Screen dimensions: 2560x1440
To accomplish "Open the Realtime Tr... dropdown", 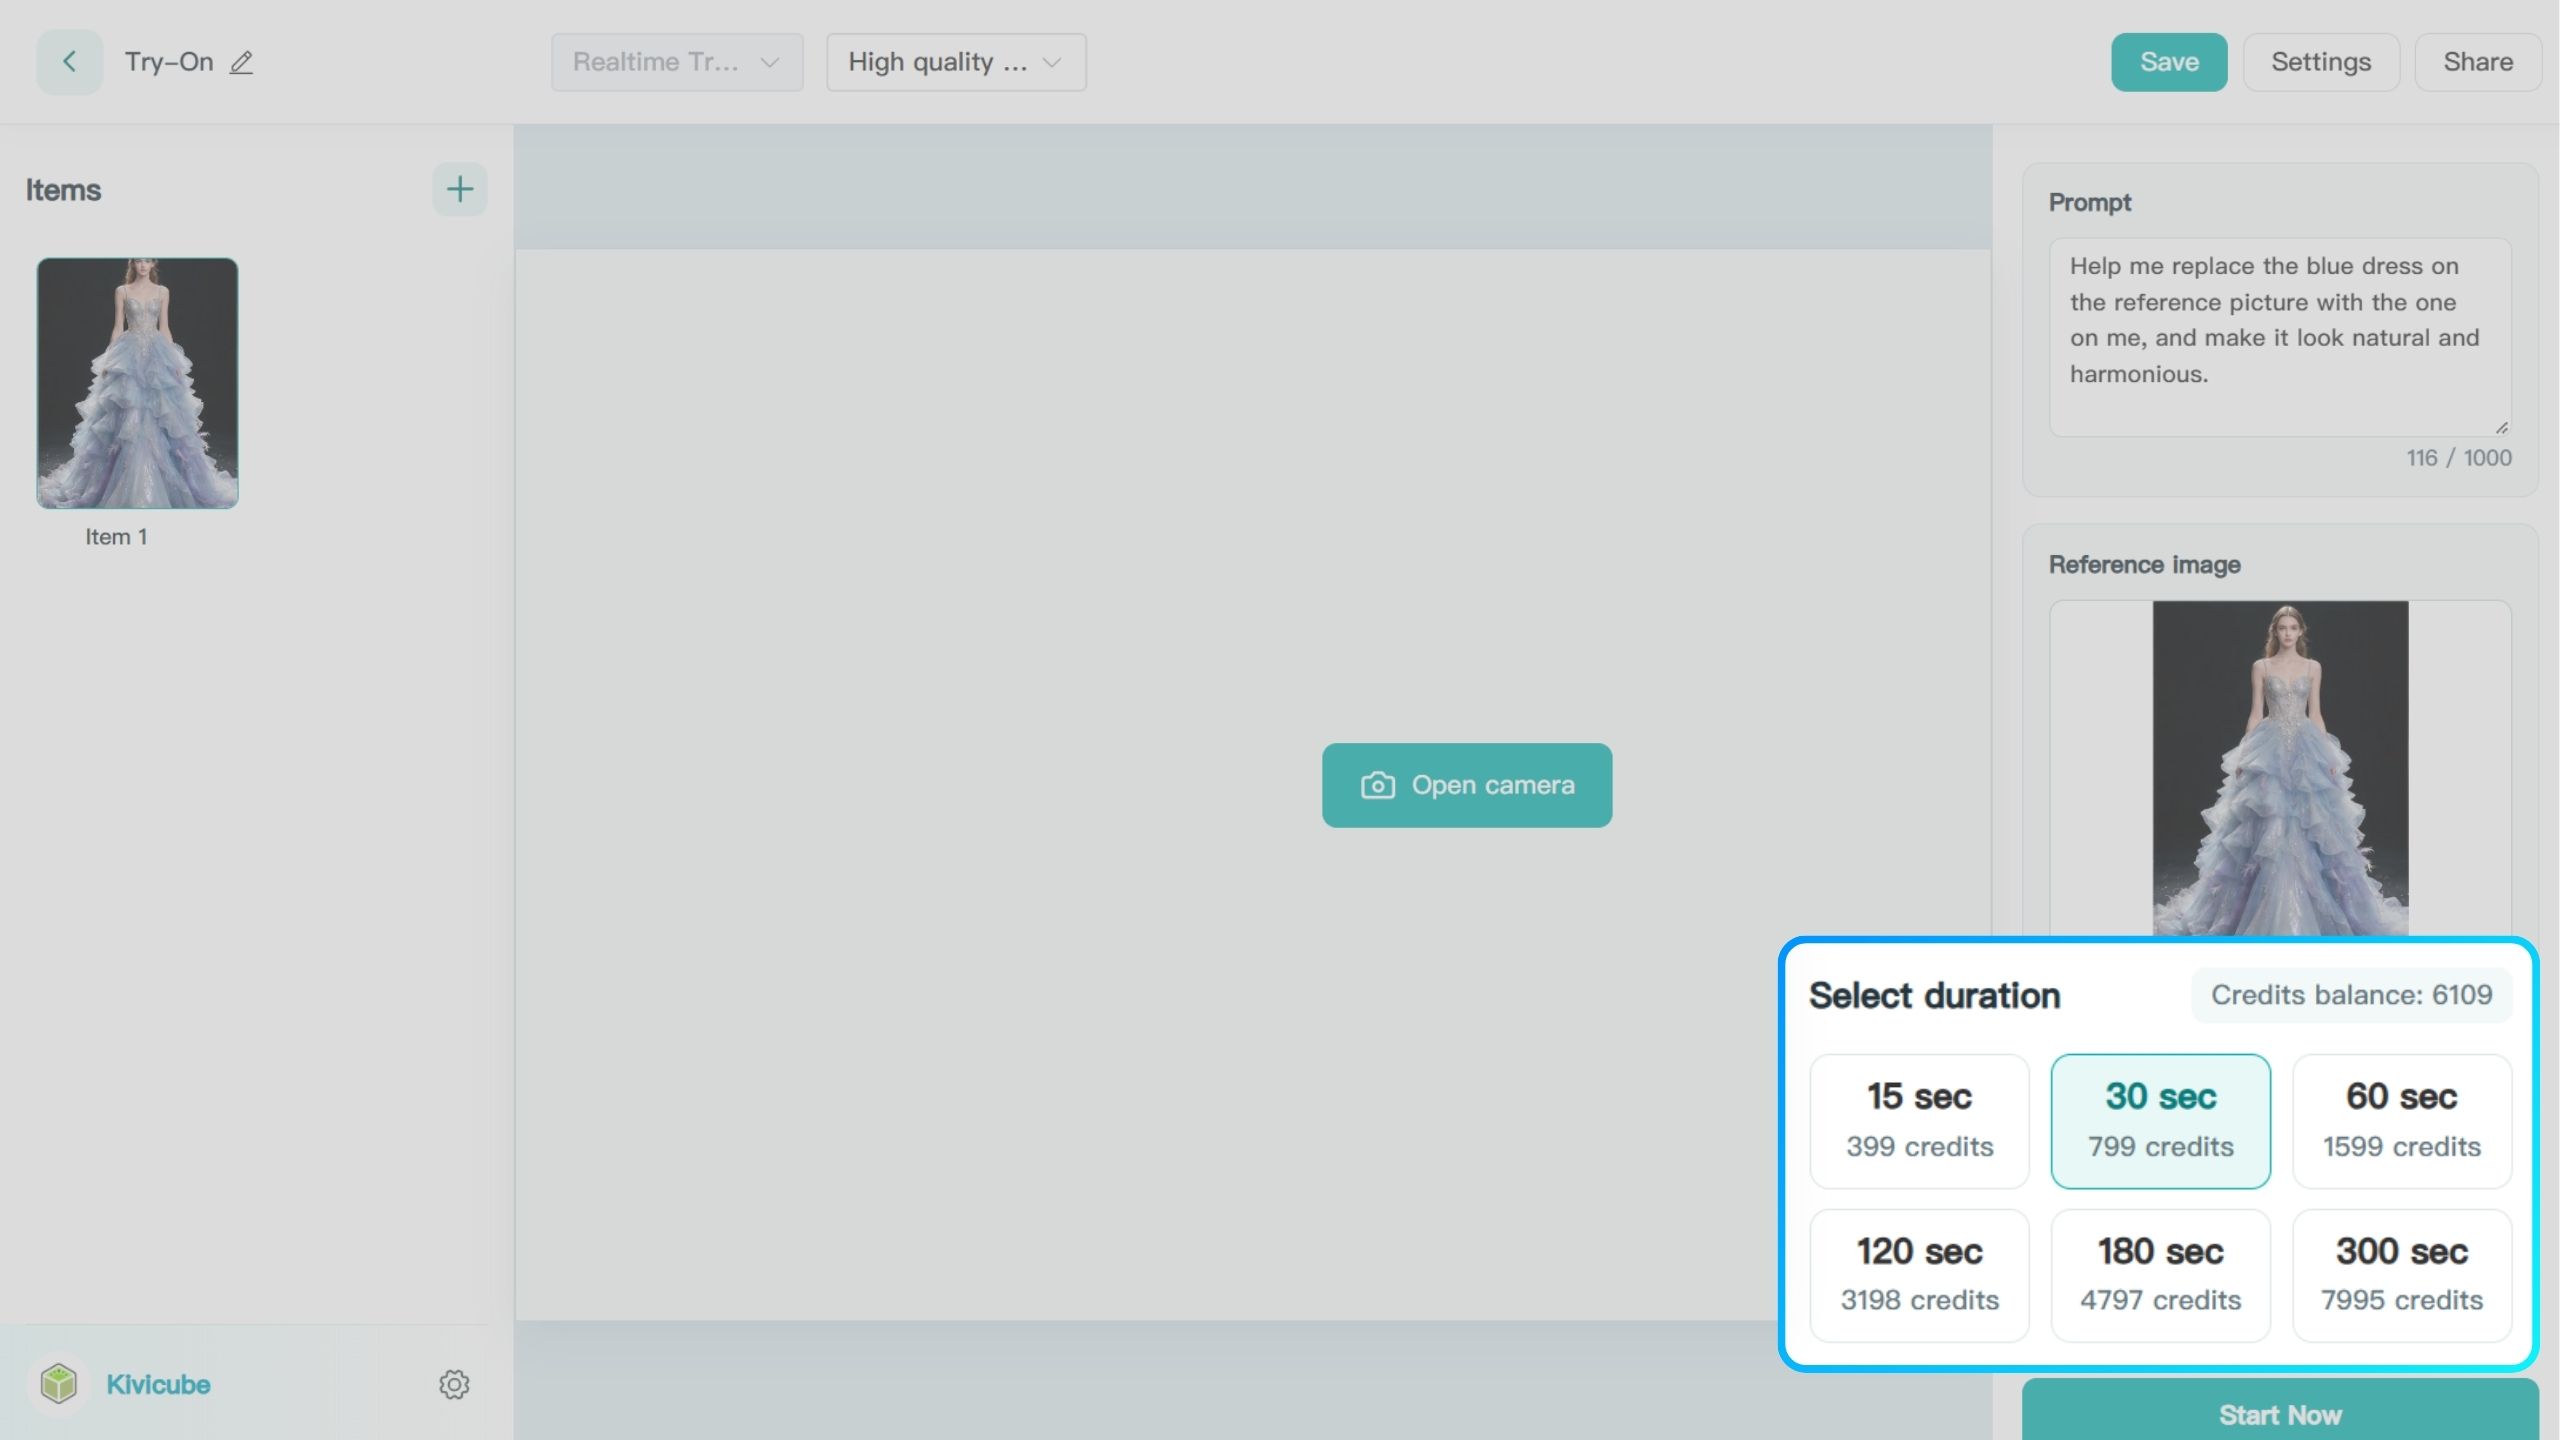I will point(677,62).
